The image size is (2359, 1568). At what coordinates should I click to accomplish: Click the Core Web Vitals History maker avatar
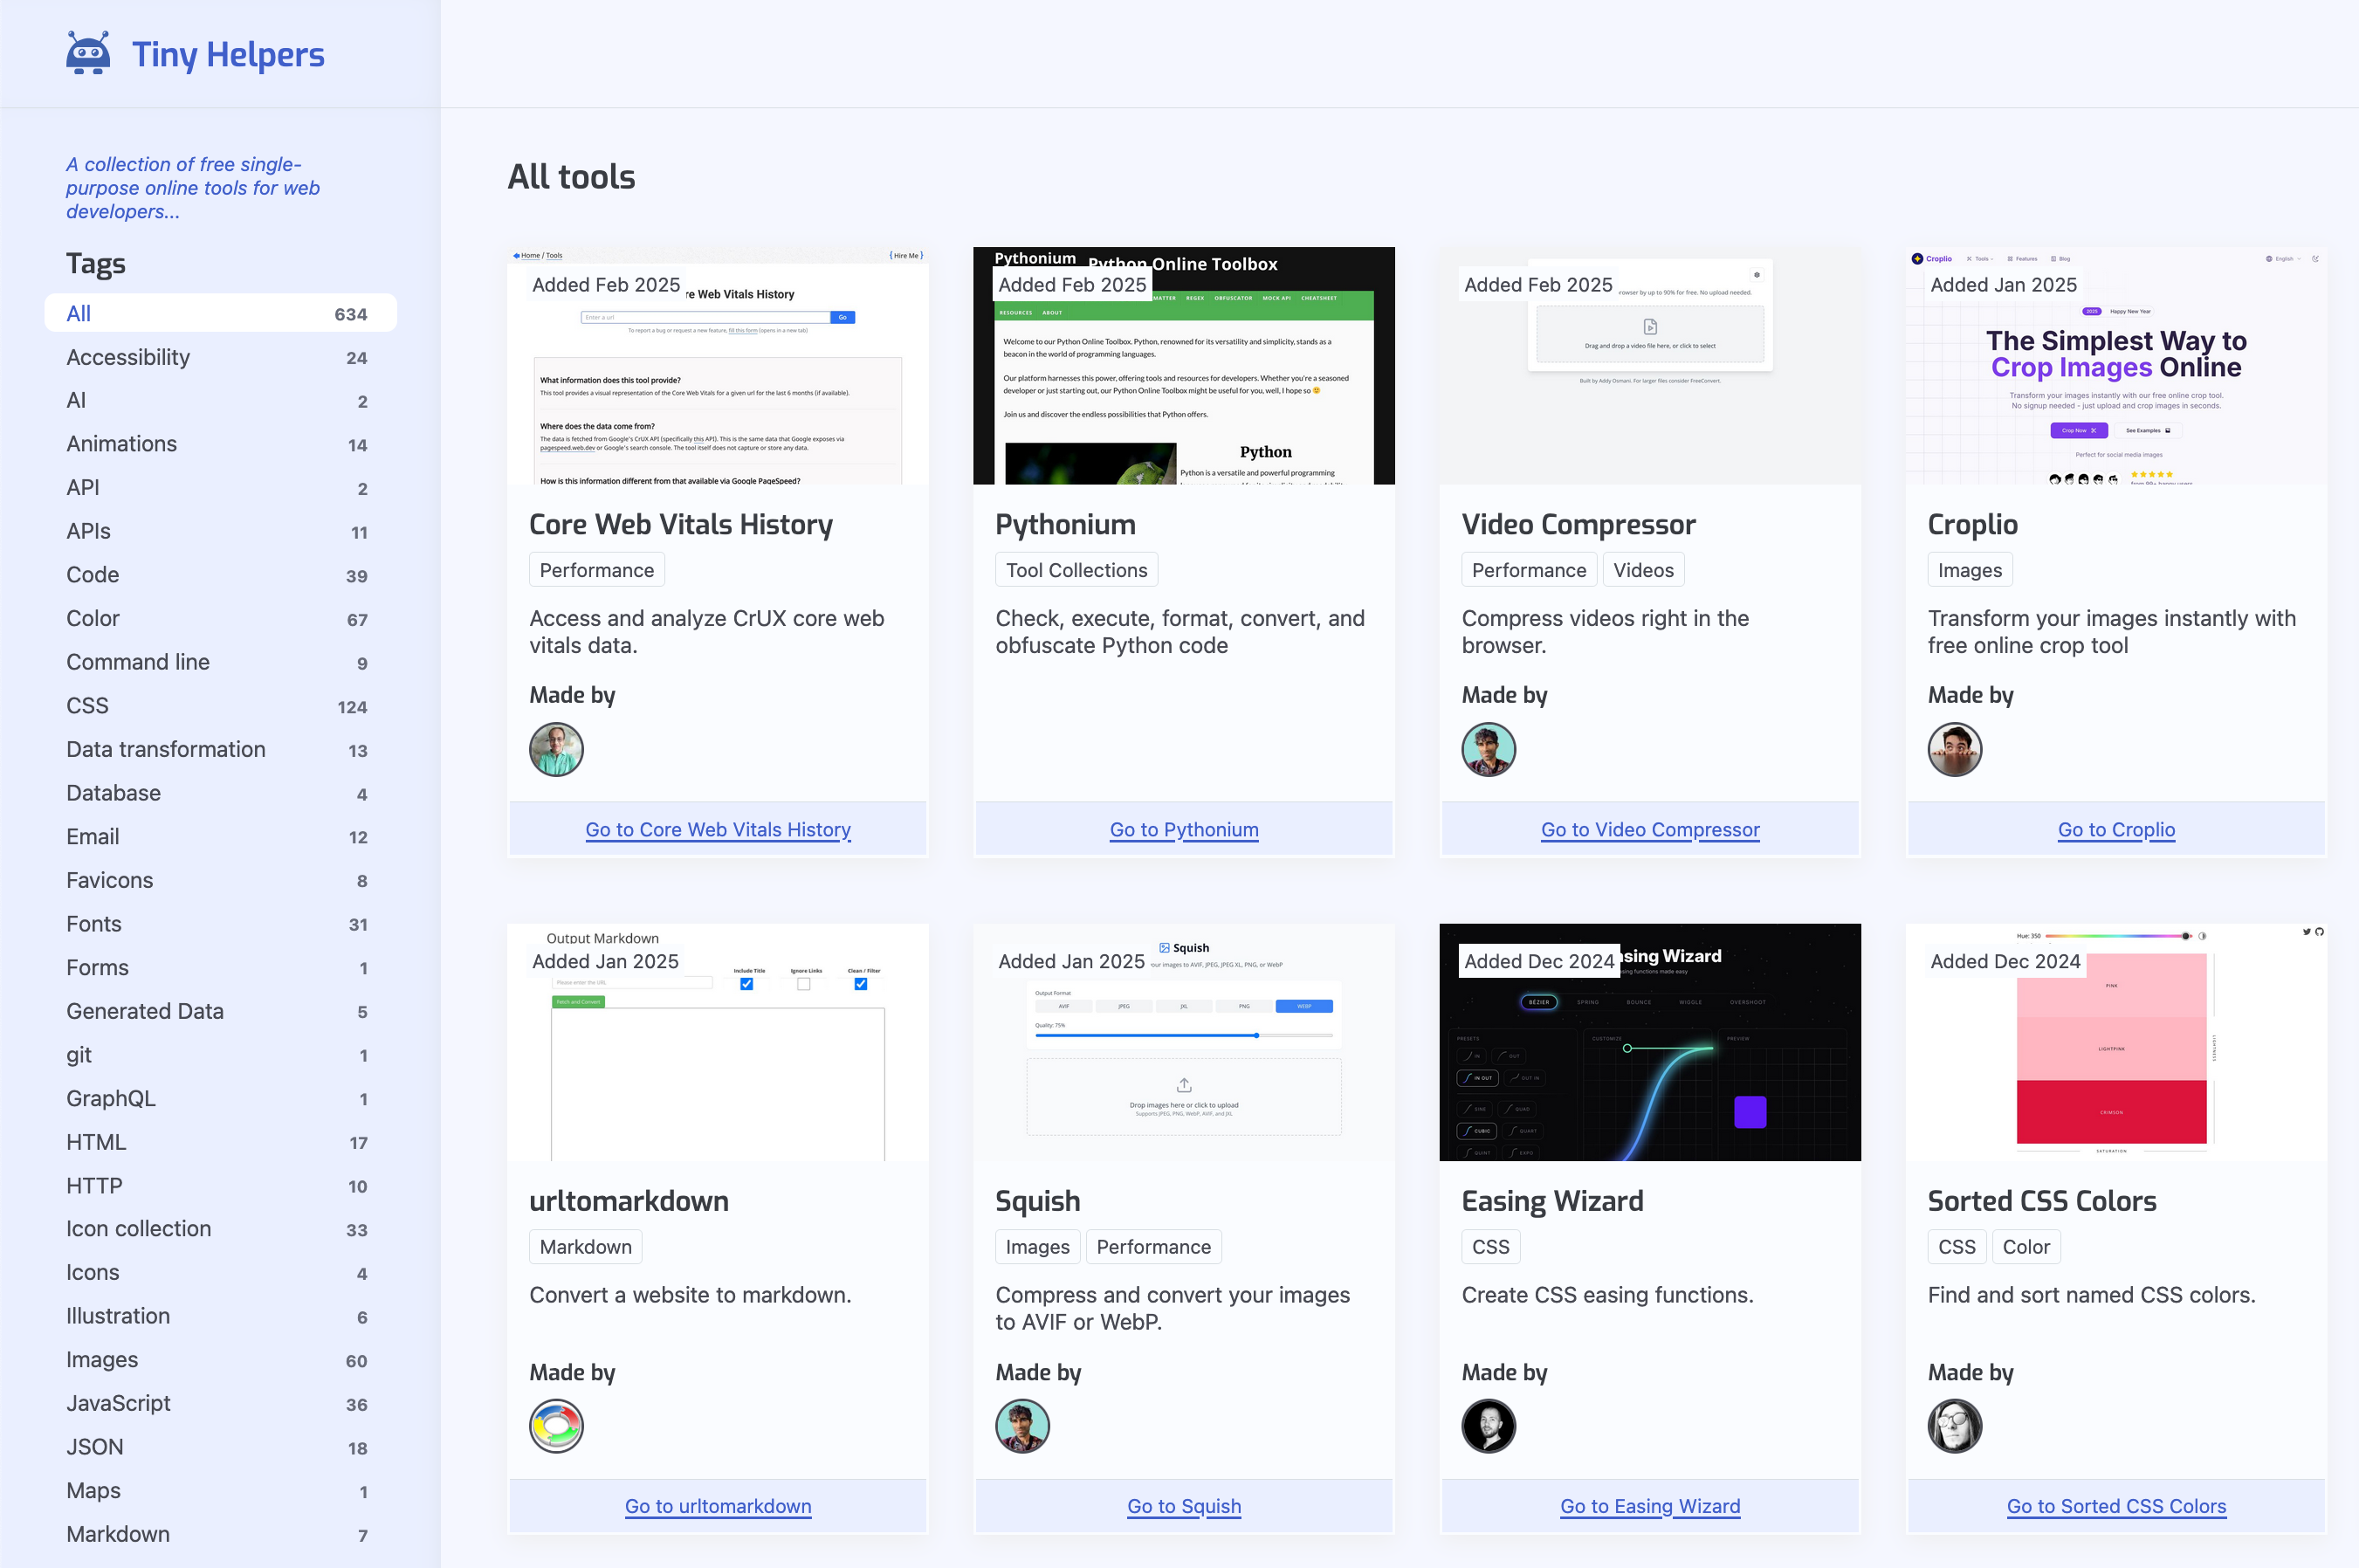(x=556, y=749)
